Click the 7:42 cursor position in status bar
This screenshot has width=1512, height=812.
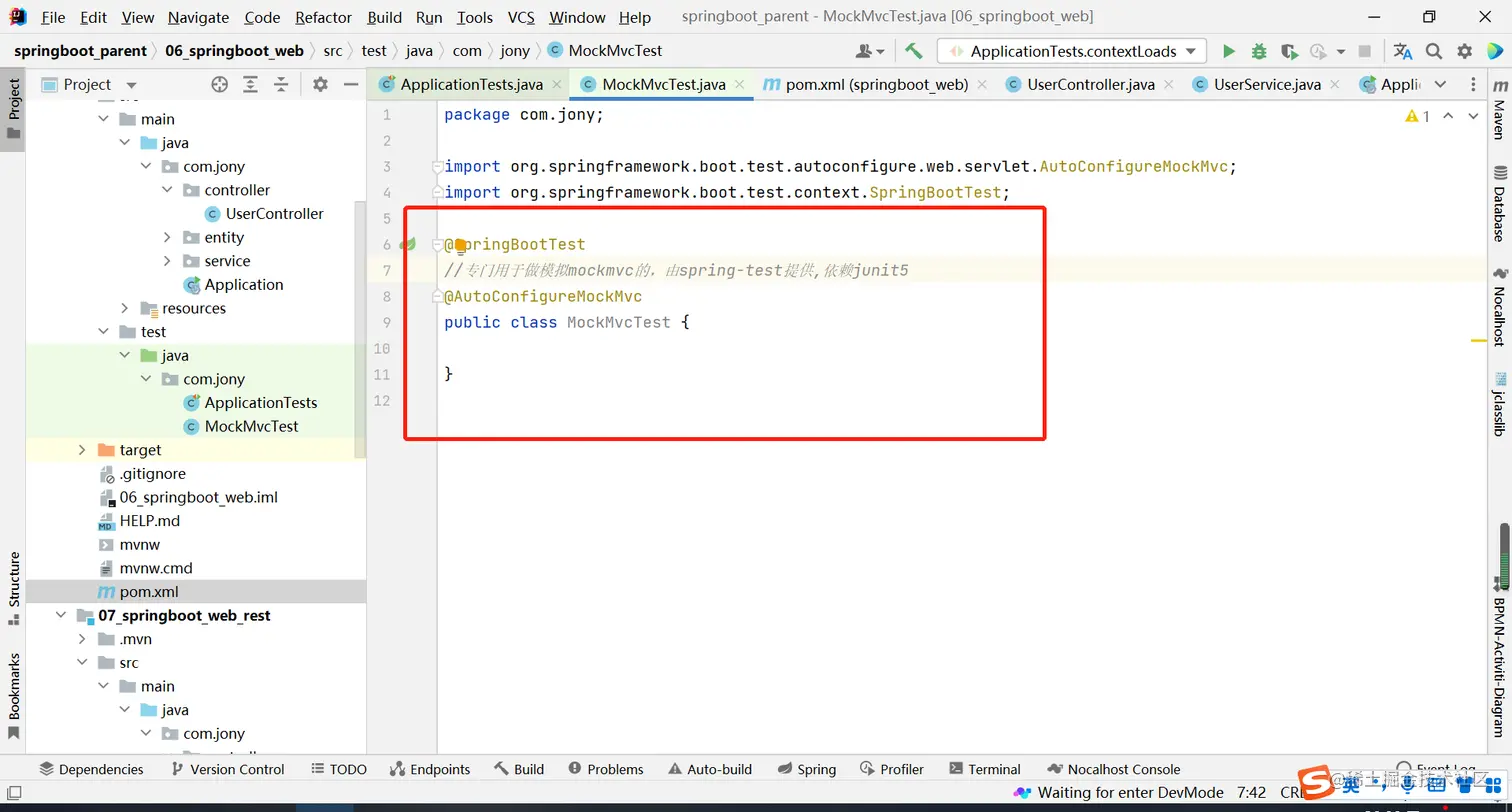click(x=1251, y=792)
